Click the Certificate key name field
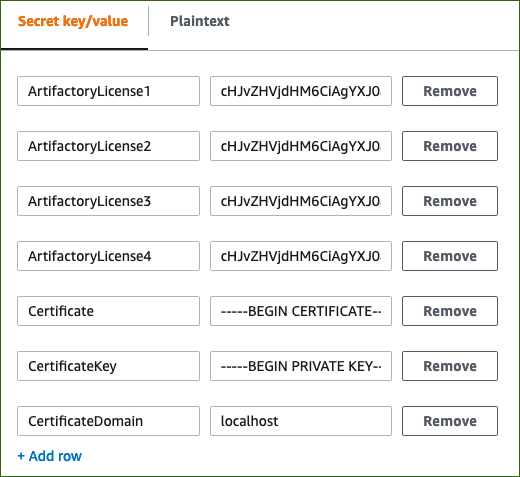Image resolution: width=520 pixels, height=477 pixels. pos(108,311)
